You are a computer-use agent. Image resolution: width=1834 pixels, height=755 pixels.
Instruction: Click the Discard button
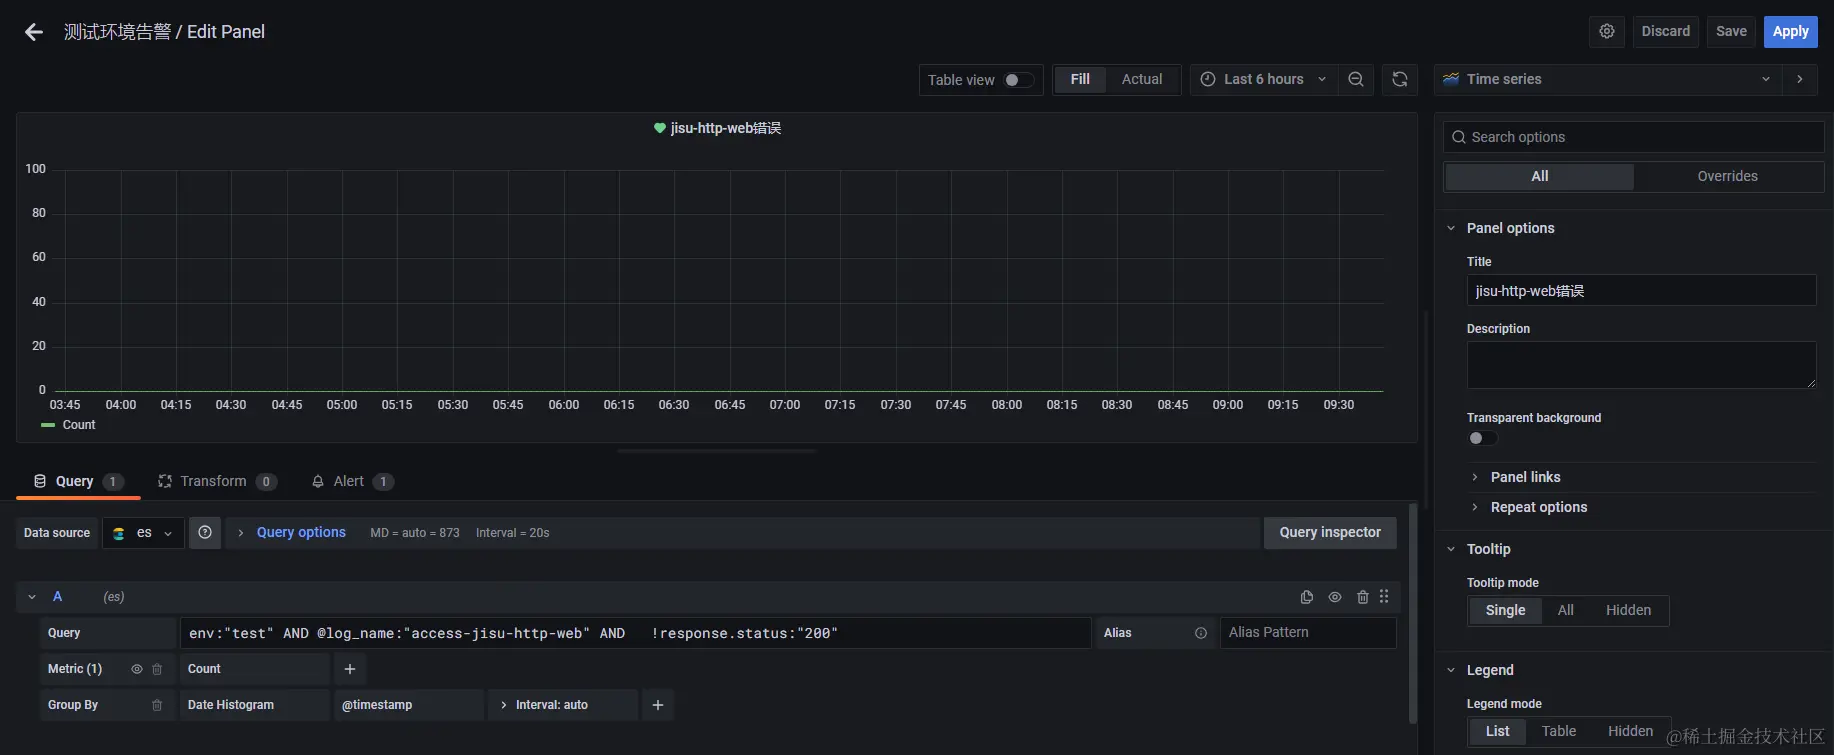click(x=1666, y=31)
